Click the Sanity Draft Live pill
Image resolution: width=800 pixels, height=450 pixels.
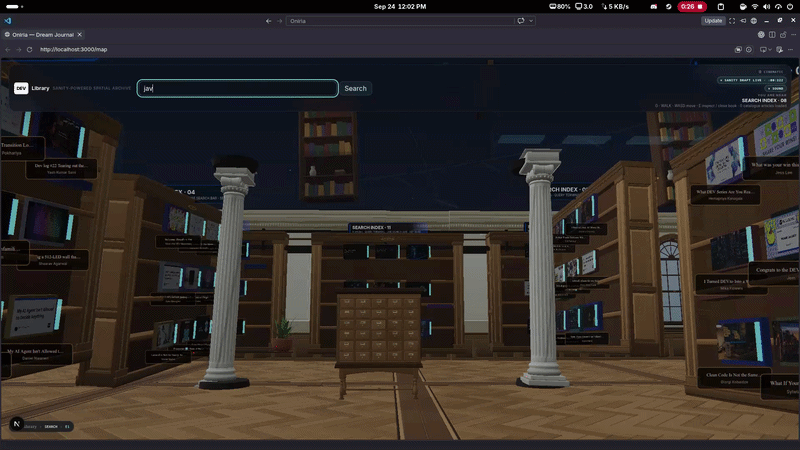click(752, 80)
